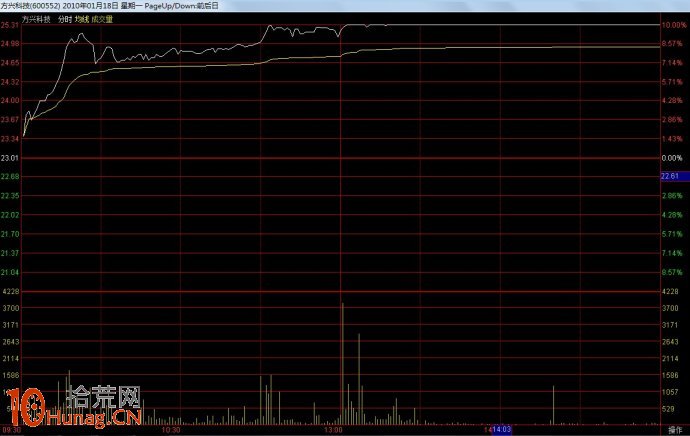Click the date 2010年01月18日 in title

pos(90,6)
